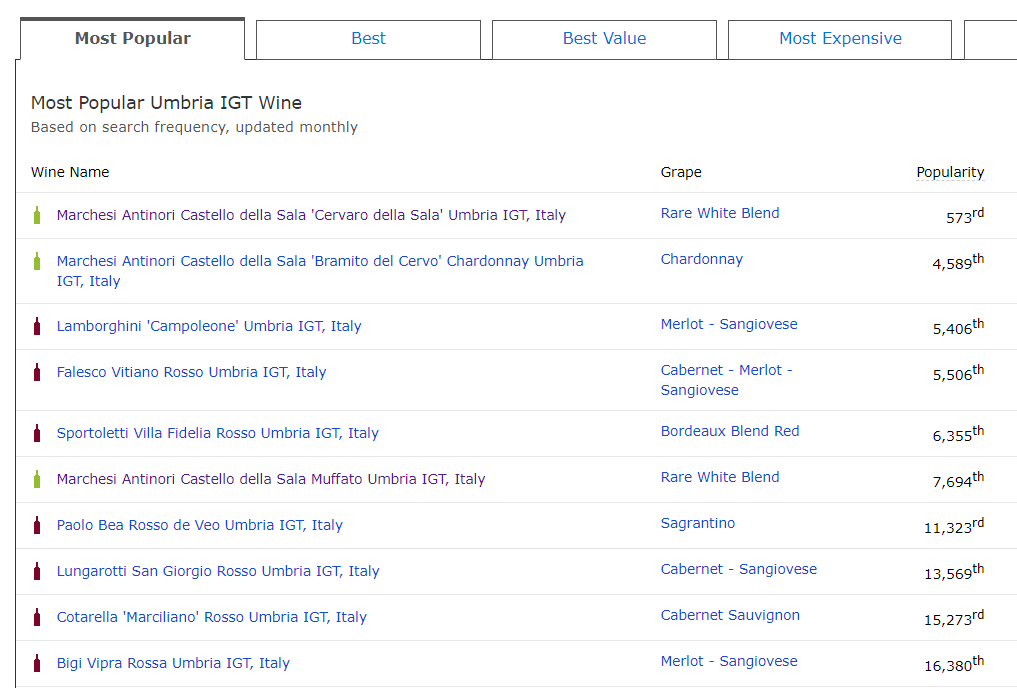Click the popularity rank 13,569th
Viewport: 1017px width, 688px height.
[x=954, y=572]
